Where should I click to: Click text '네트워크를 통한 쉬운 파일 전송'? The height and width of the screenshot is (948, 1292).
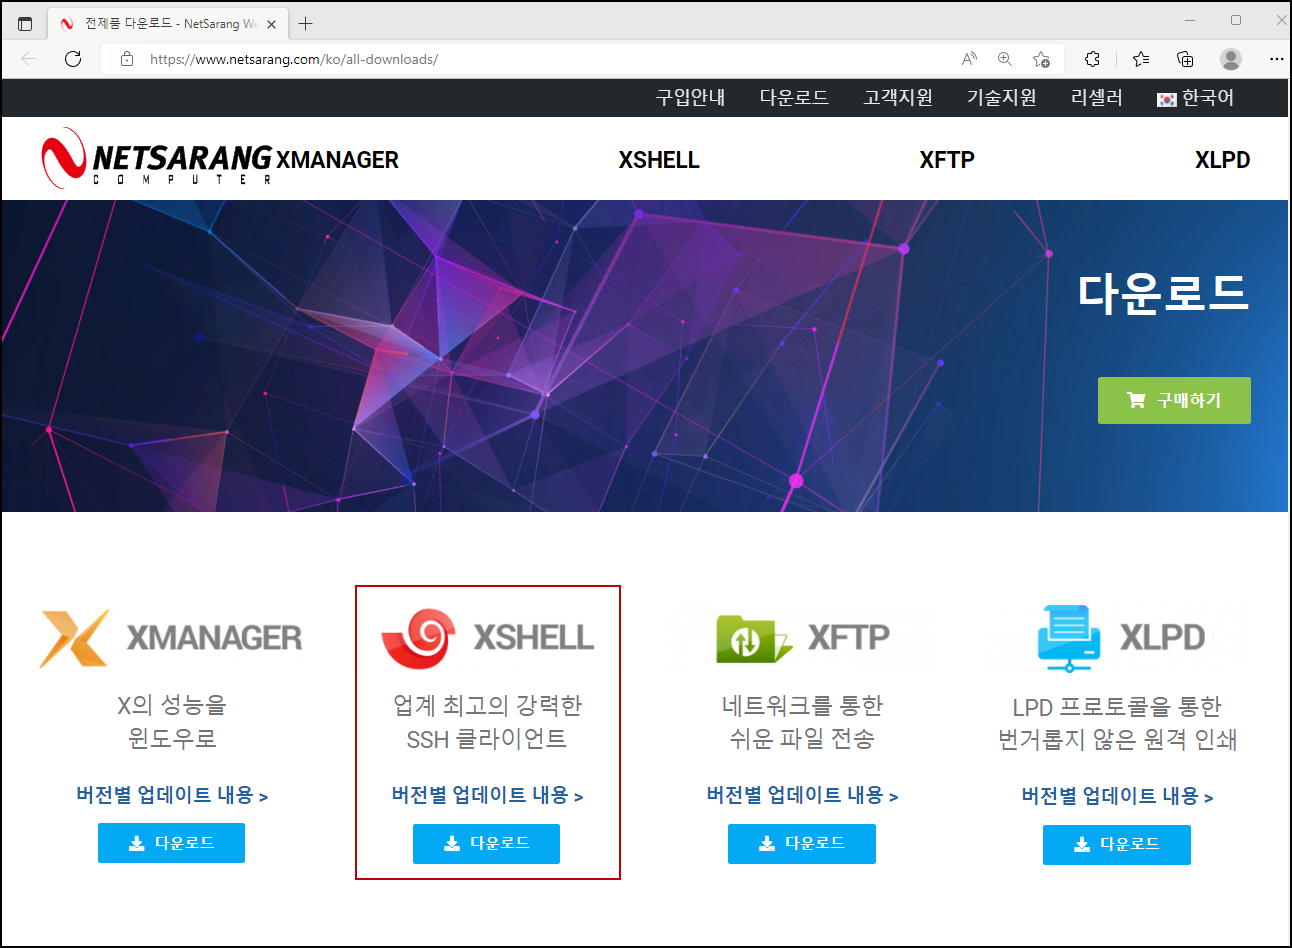point(802,722)
